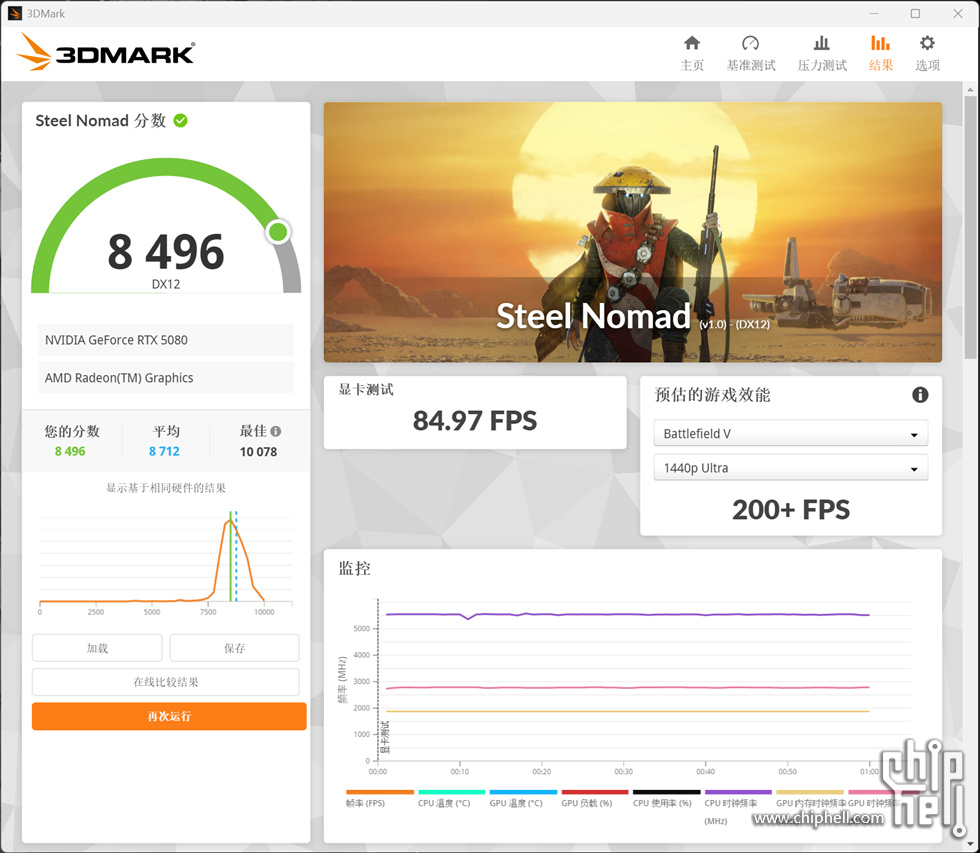Click the AMD Radeon(TM) Graphics row
Viewport: 980px width, 853px height.
click(x=166, y=377)
